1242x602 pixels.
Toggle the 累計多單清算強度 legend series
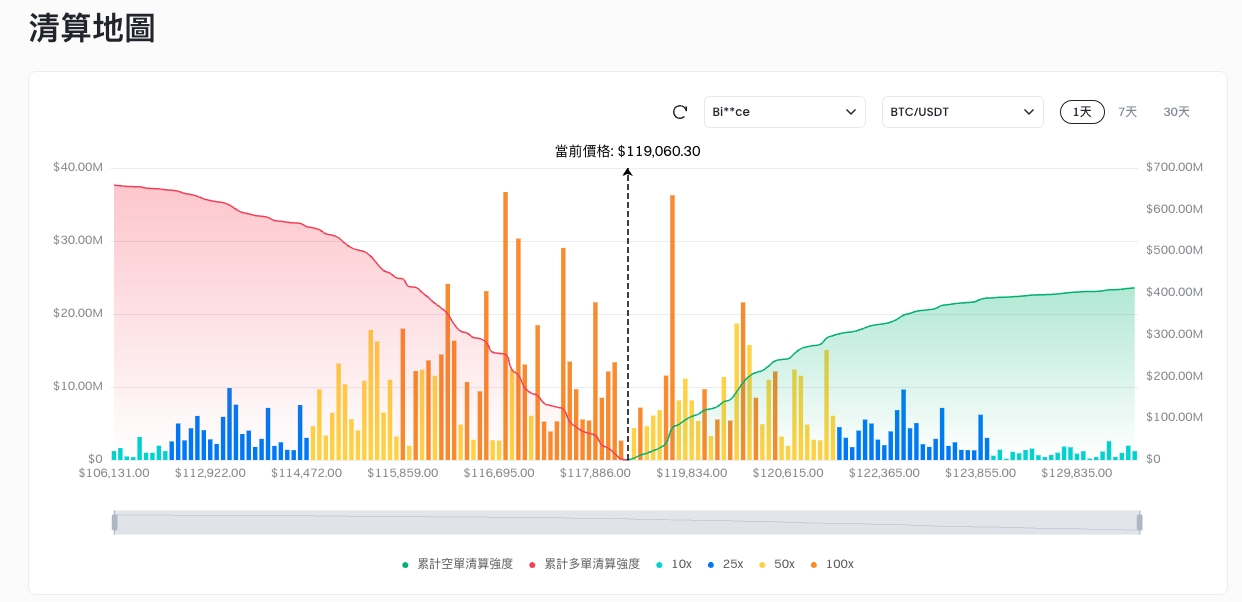point(584,564)
